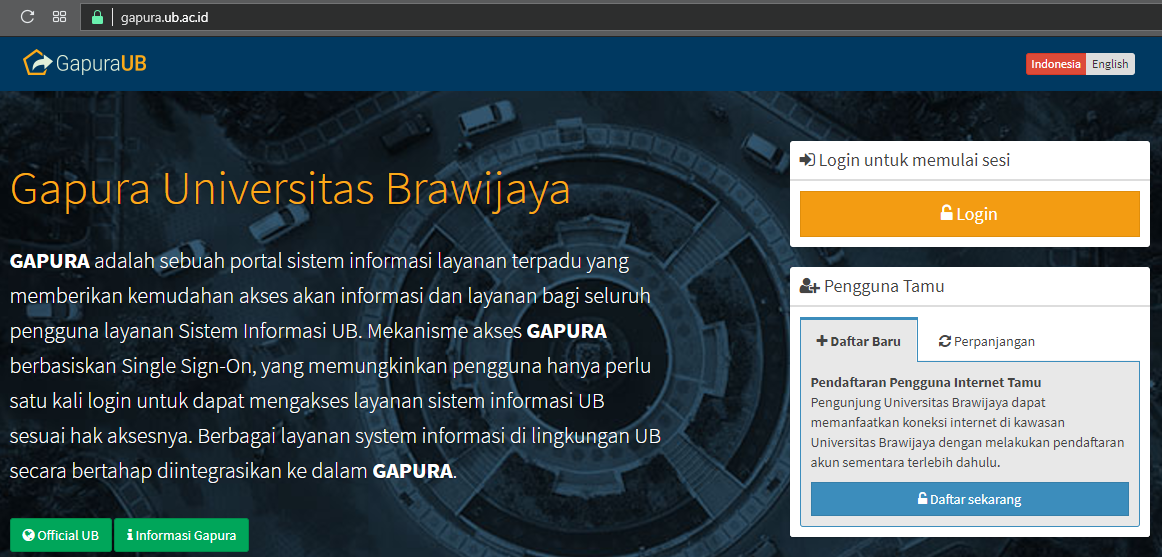
Task: Click the add-user icon beside Pengguna Tamu
Action: pyautogui.click(x=809, y=287)
